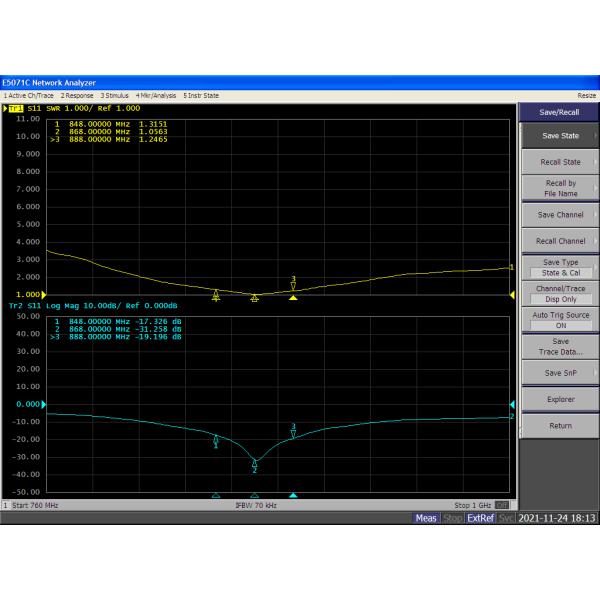The height and width of the screenshot is (600, 600).
Task: Toggle Auto Trig Source ON setting
Action: coord(560,320)
